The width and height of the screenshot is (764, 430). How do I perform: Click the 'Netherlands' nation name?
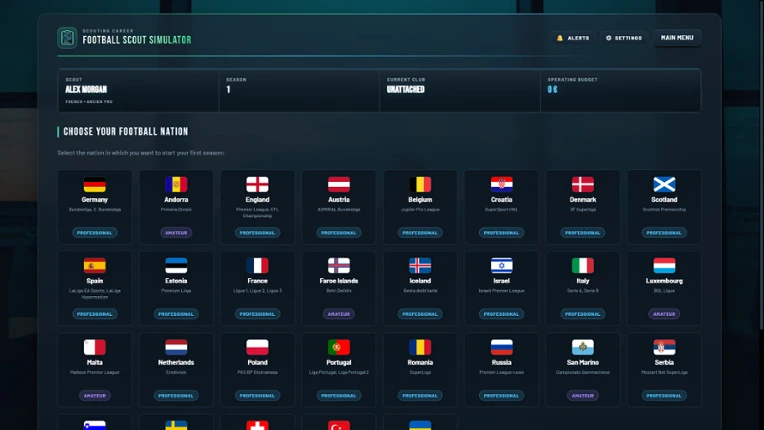tap(176, 362)
